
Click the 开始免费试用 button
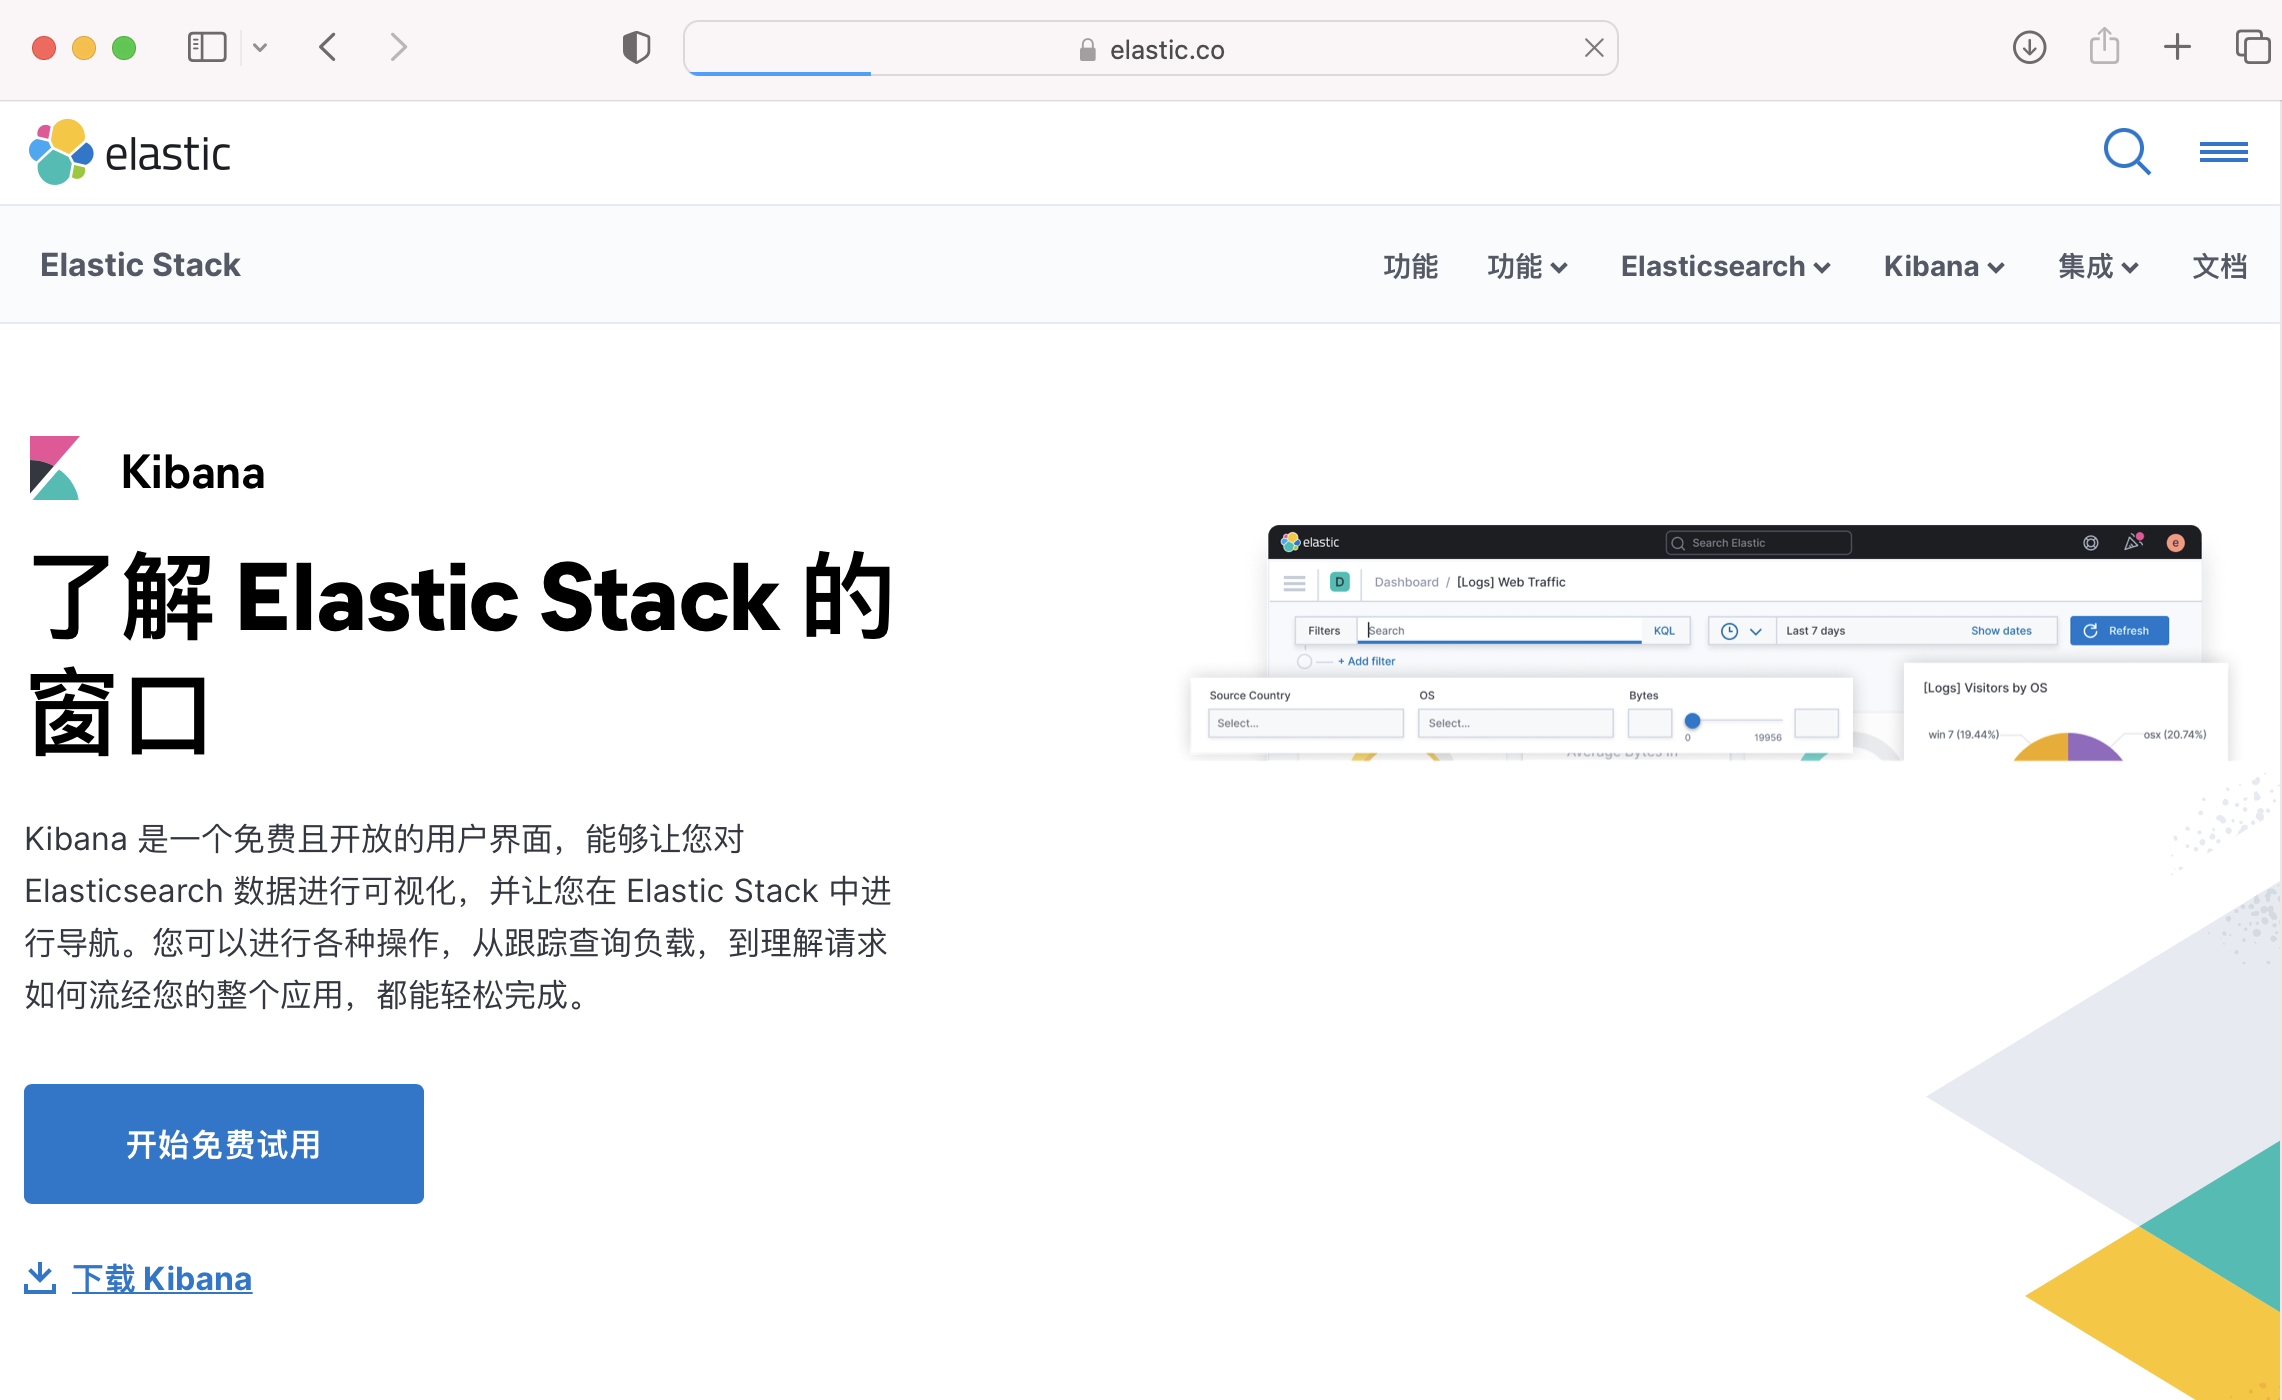point(224,1144)
